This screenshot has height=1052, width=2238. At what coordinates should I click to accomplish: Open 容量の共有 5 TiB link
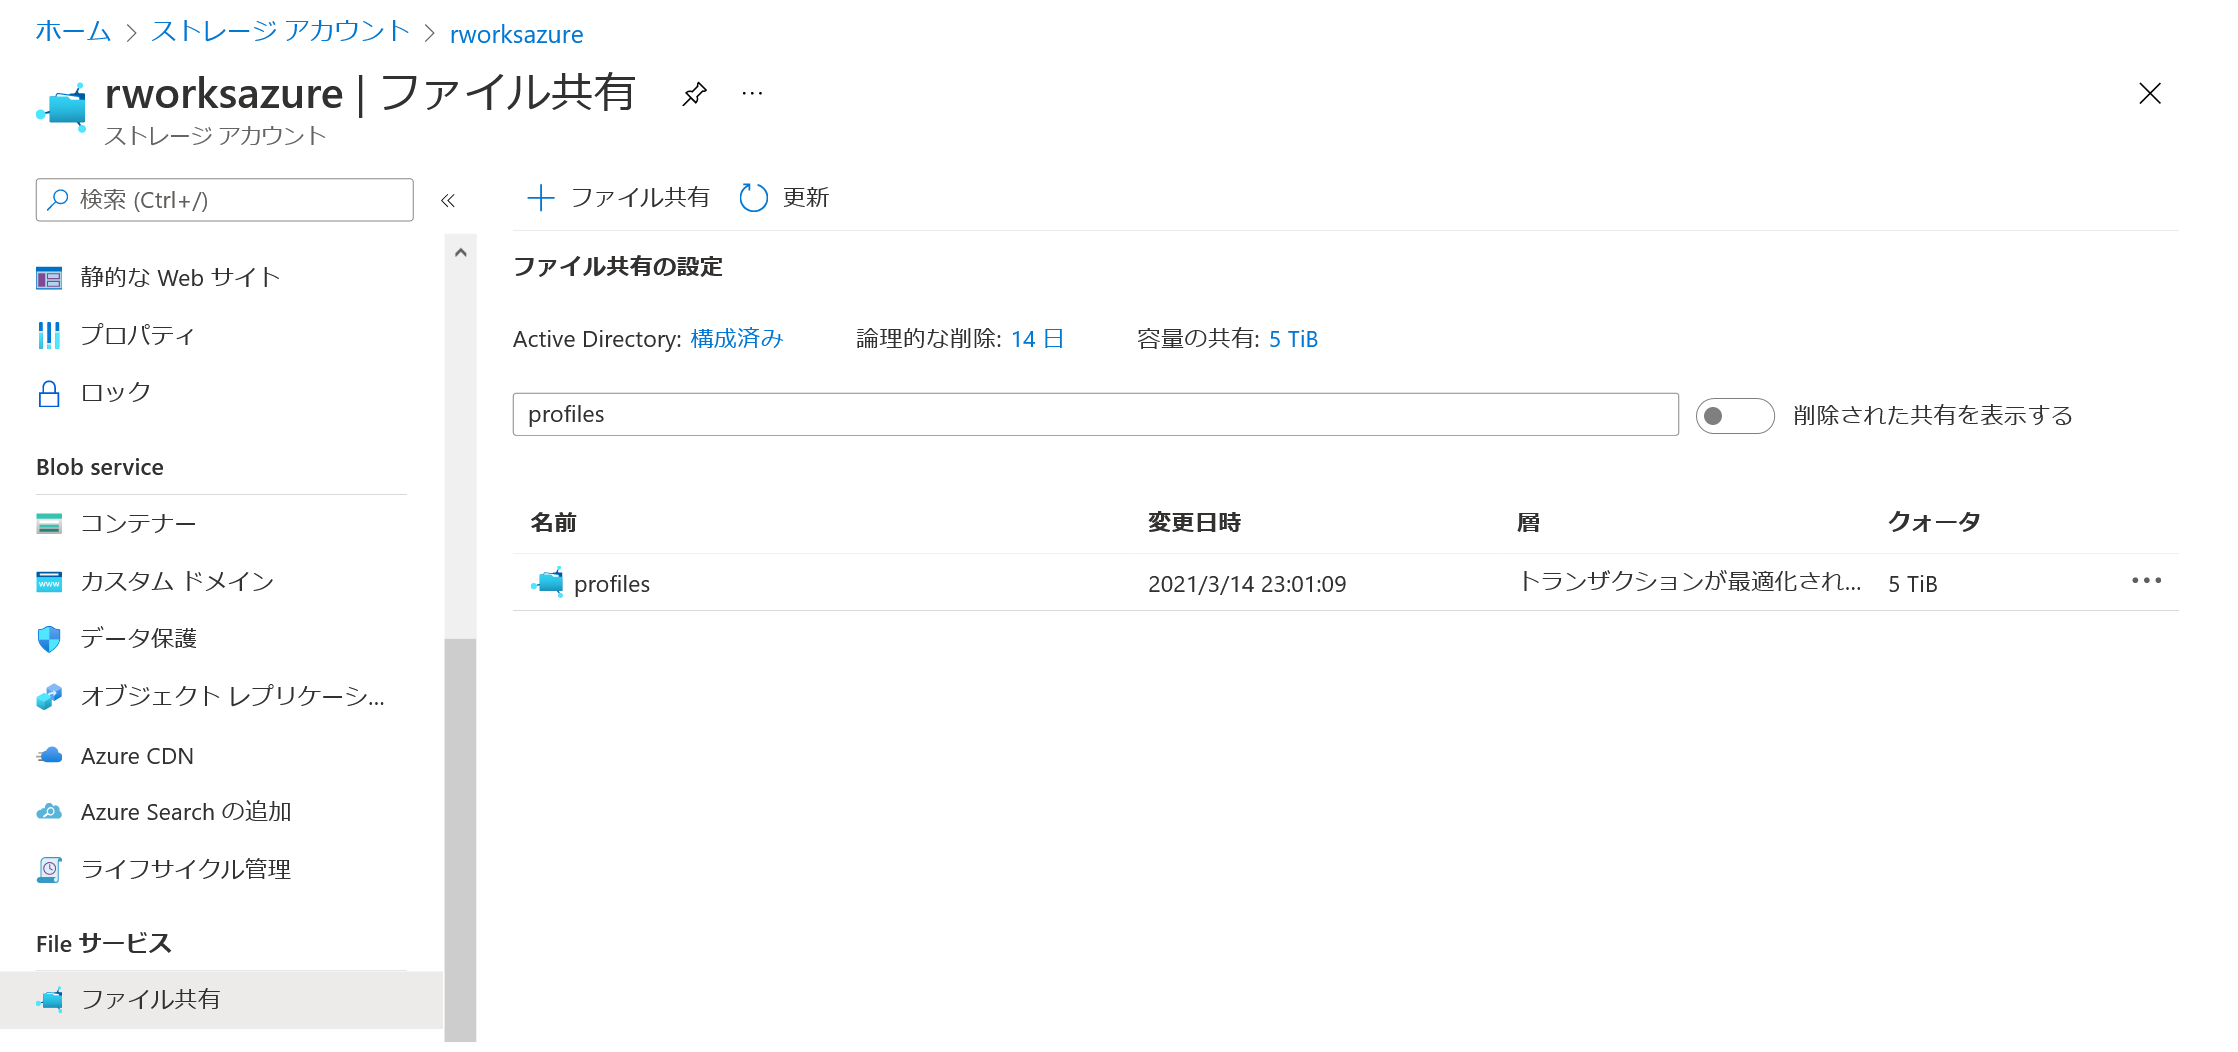click(x=1293, y=339)
